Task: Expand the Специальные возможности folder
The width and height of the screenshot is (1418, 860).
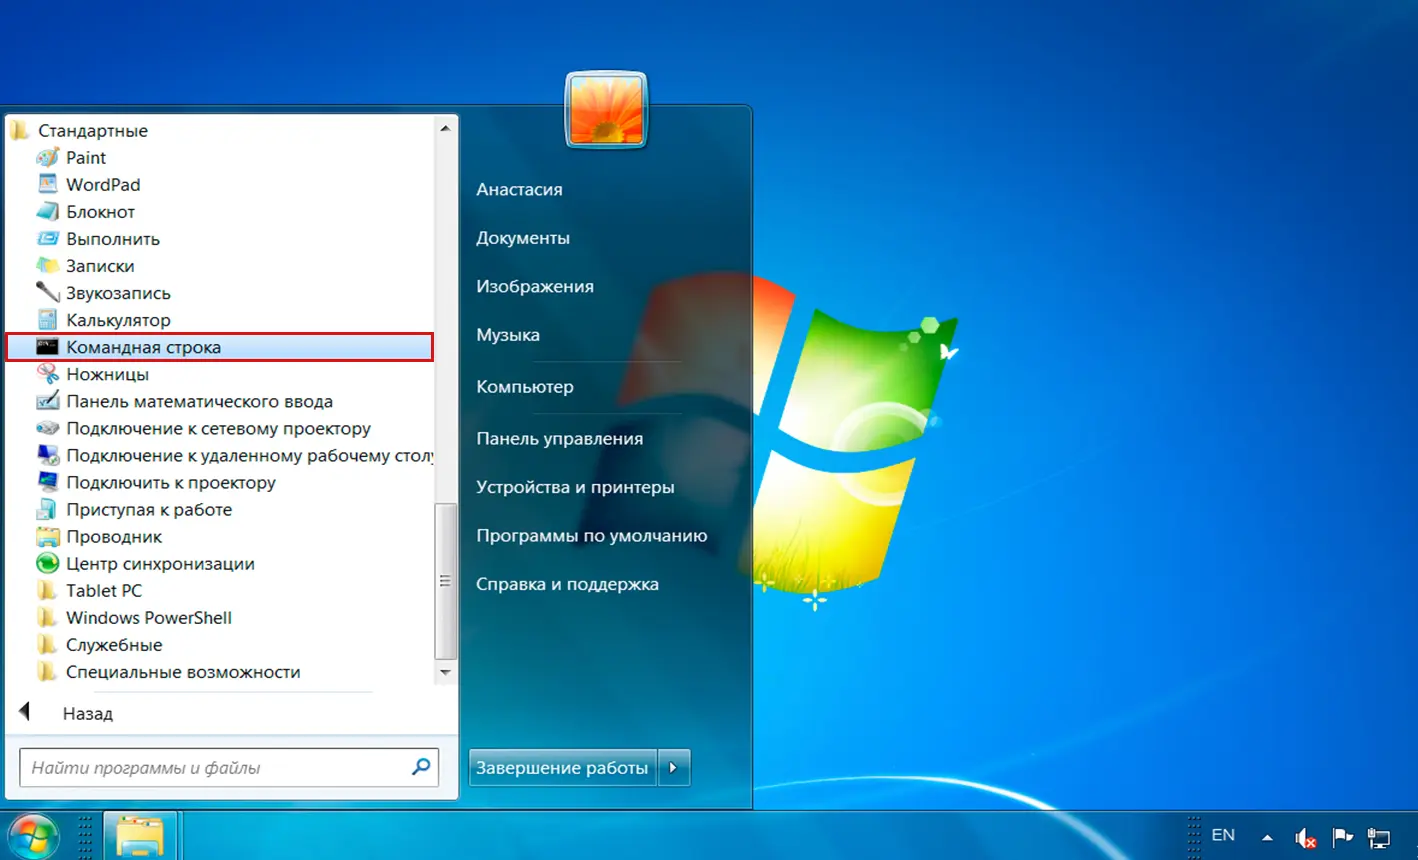Action: [x=183, y=671]
